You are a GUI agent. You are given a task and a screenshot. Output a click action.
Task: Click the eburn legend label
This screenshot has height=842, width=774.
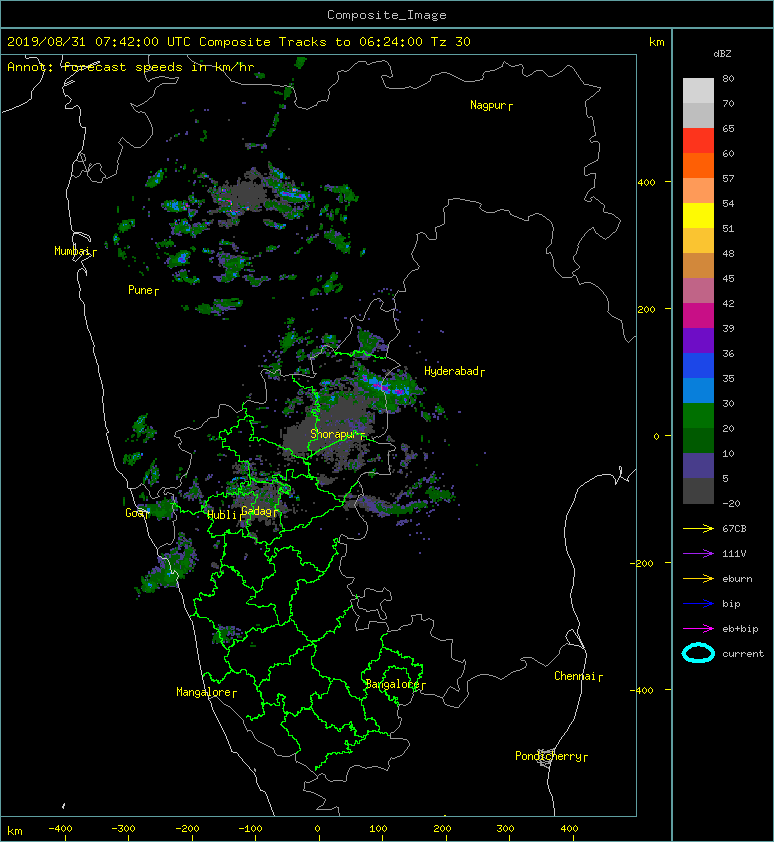(737, 579)
